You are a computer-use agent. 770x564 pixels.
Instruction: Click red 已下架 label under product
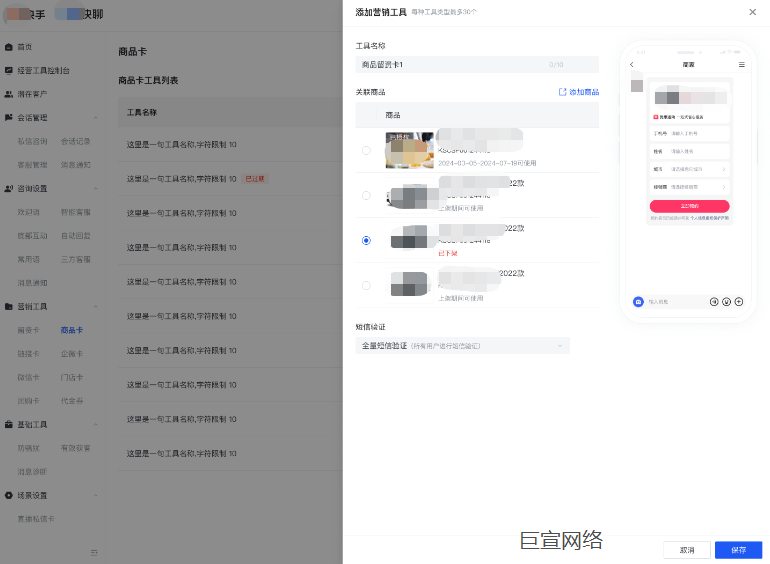(x=448, y=253)
